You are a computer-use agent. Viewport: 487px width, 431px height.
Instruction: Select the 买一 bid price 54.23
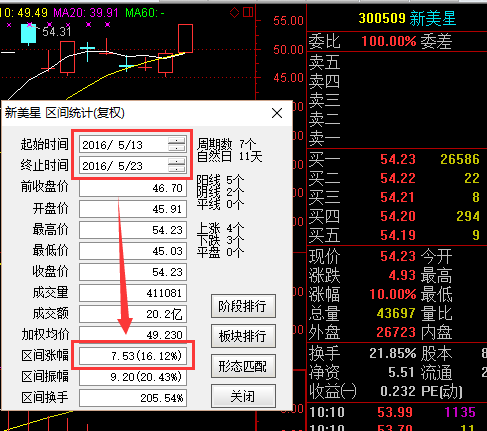pyautogui.click(x=398, y=159)
